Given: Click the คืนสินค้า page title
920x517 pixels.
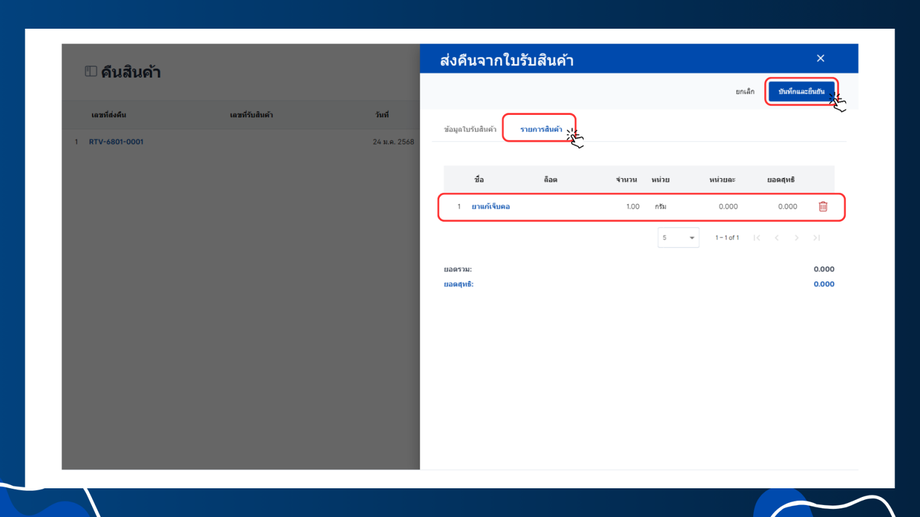Looking at the screenshot, I should (131, 72).
